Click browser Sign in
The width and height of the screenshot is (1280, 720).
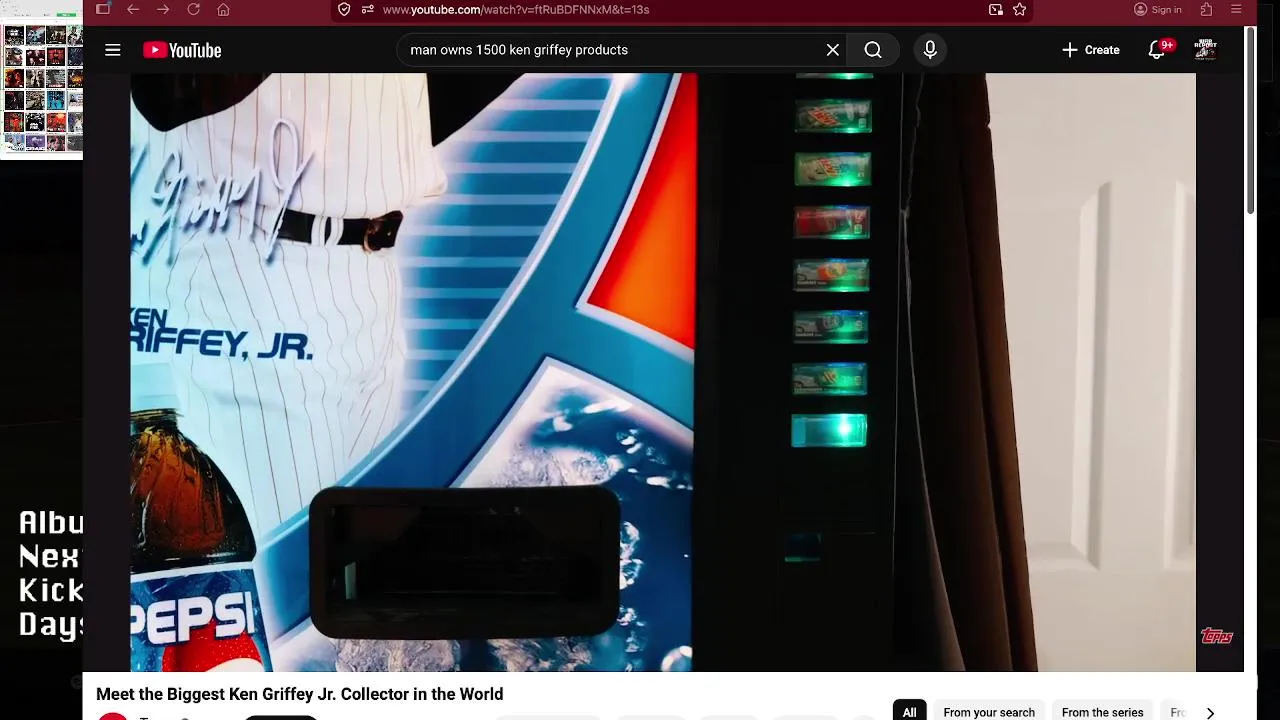click(x=1157, y=9)
